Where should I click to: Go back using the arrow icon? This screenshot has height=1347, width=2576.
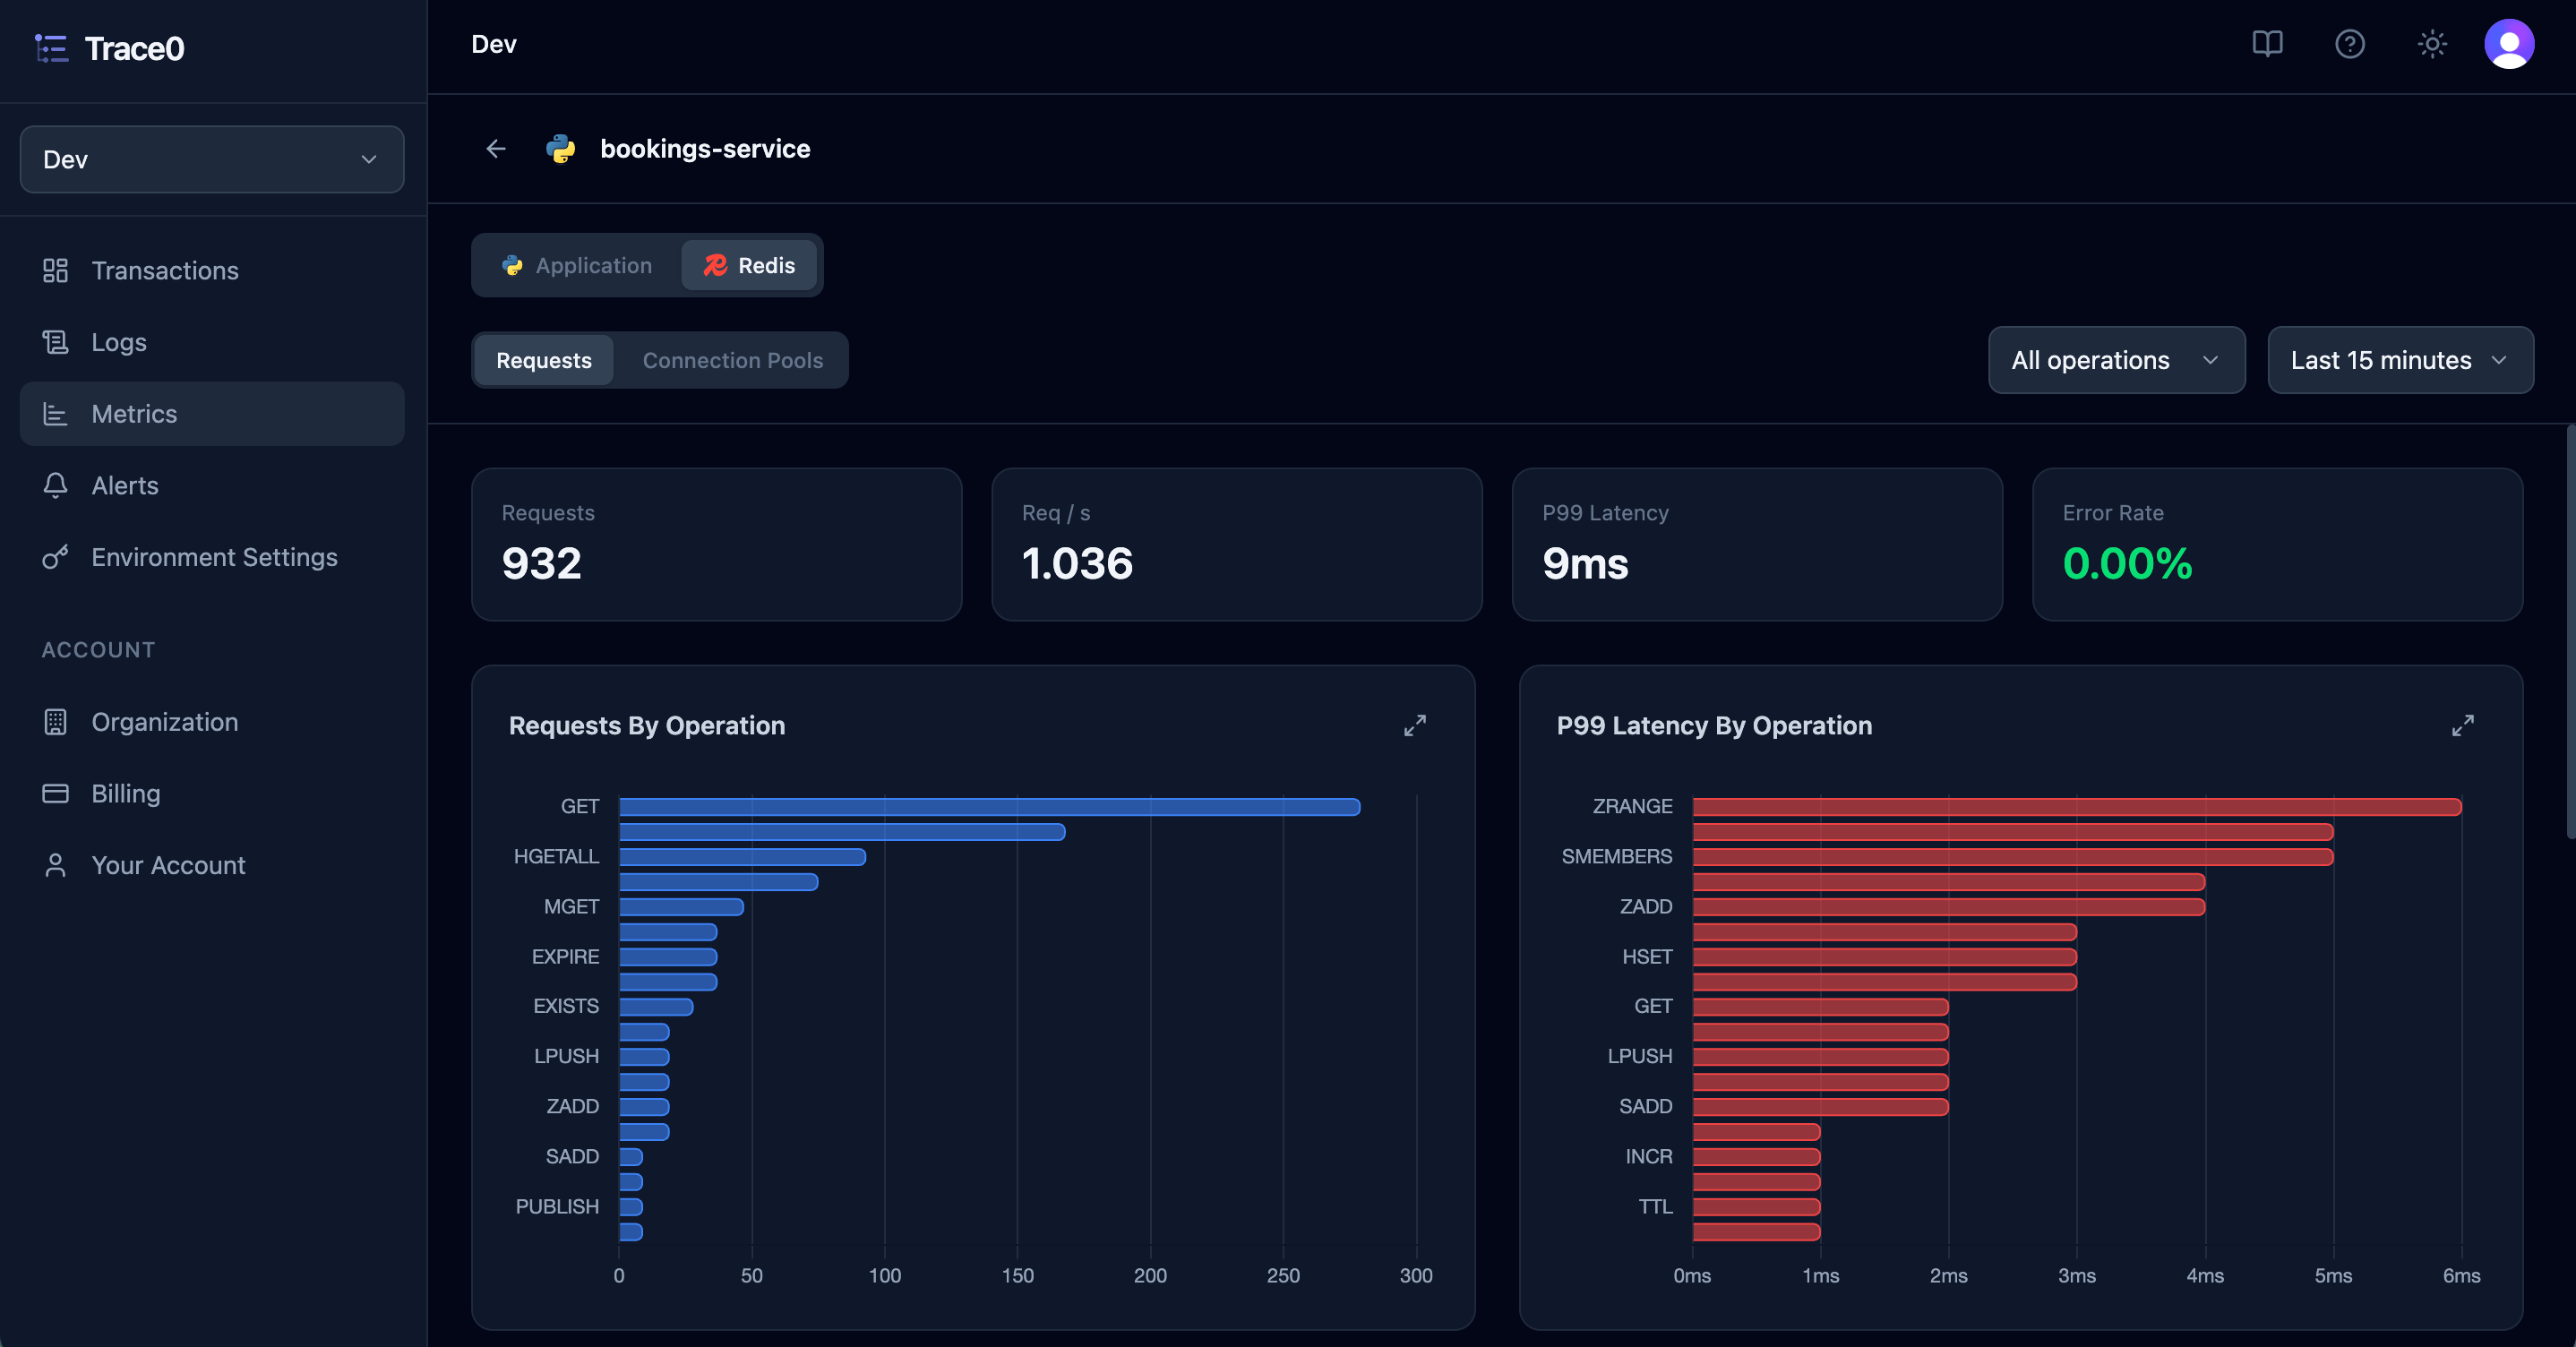coord(496,149)
